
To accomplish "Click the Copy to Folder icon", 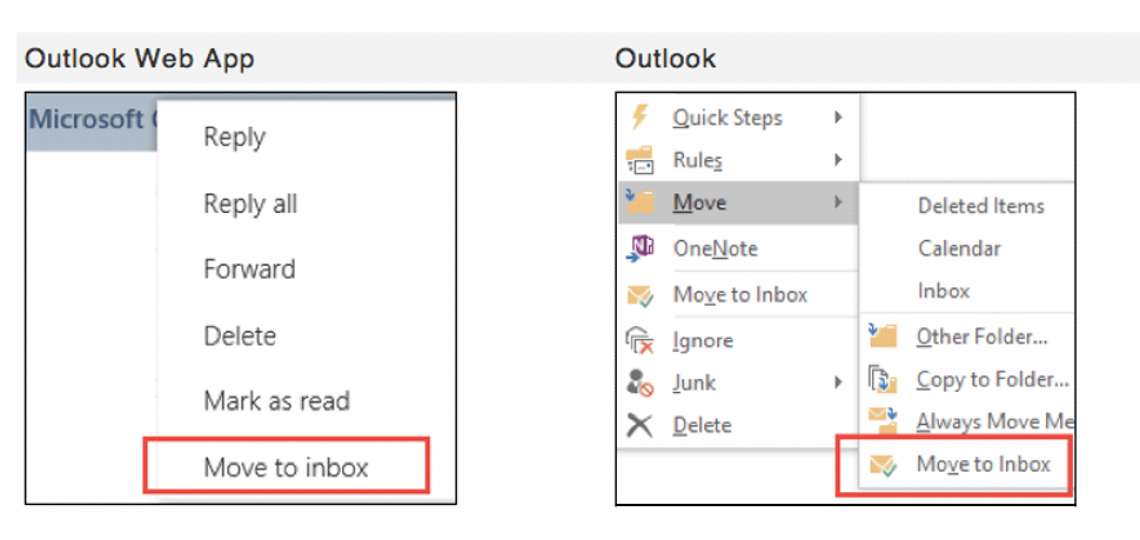I will (x=883, y=379).
